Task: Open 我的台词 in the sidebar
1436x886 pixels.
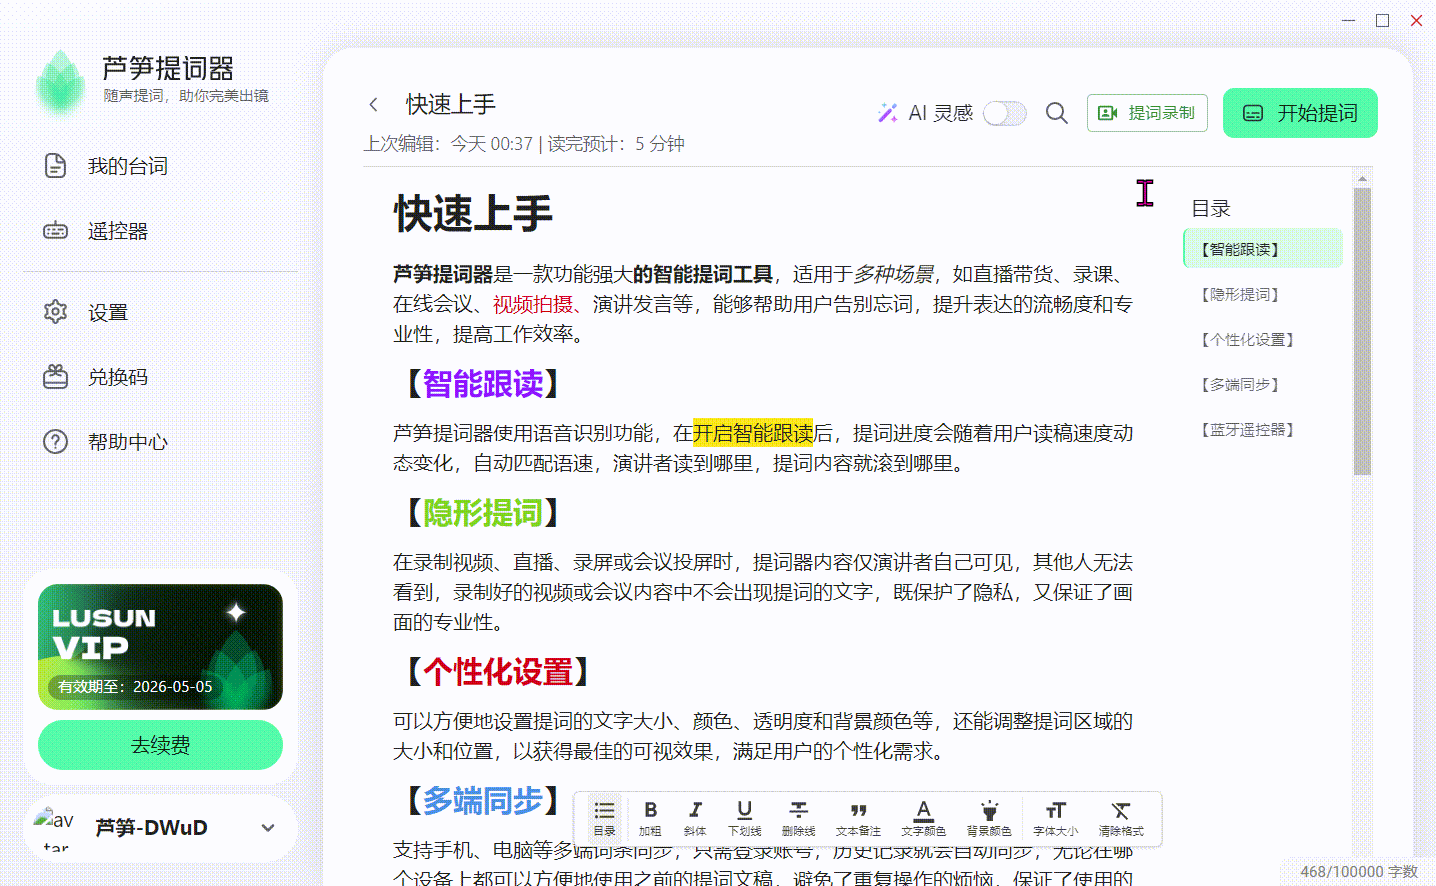Action: click(x=127, y=166)
